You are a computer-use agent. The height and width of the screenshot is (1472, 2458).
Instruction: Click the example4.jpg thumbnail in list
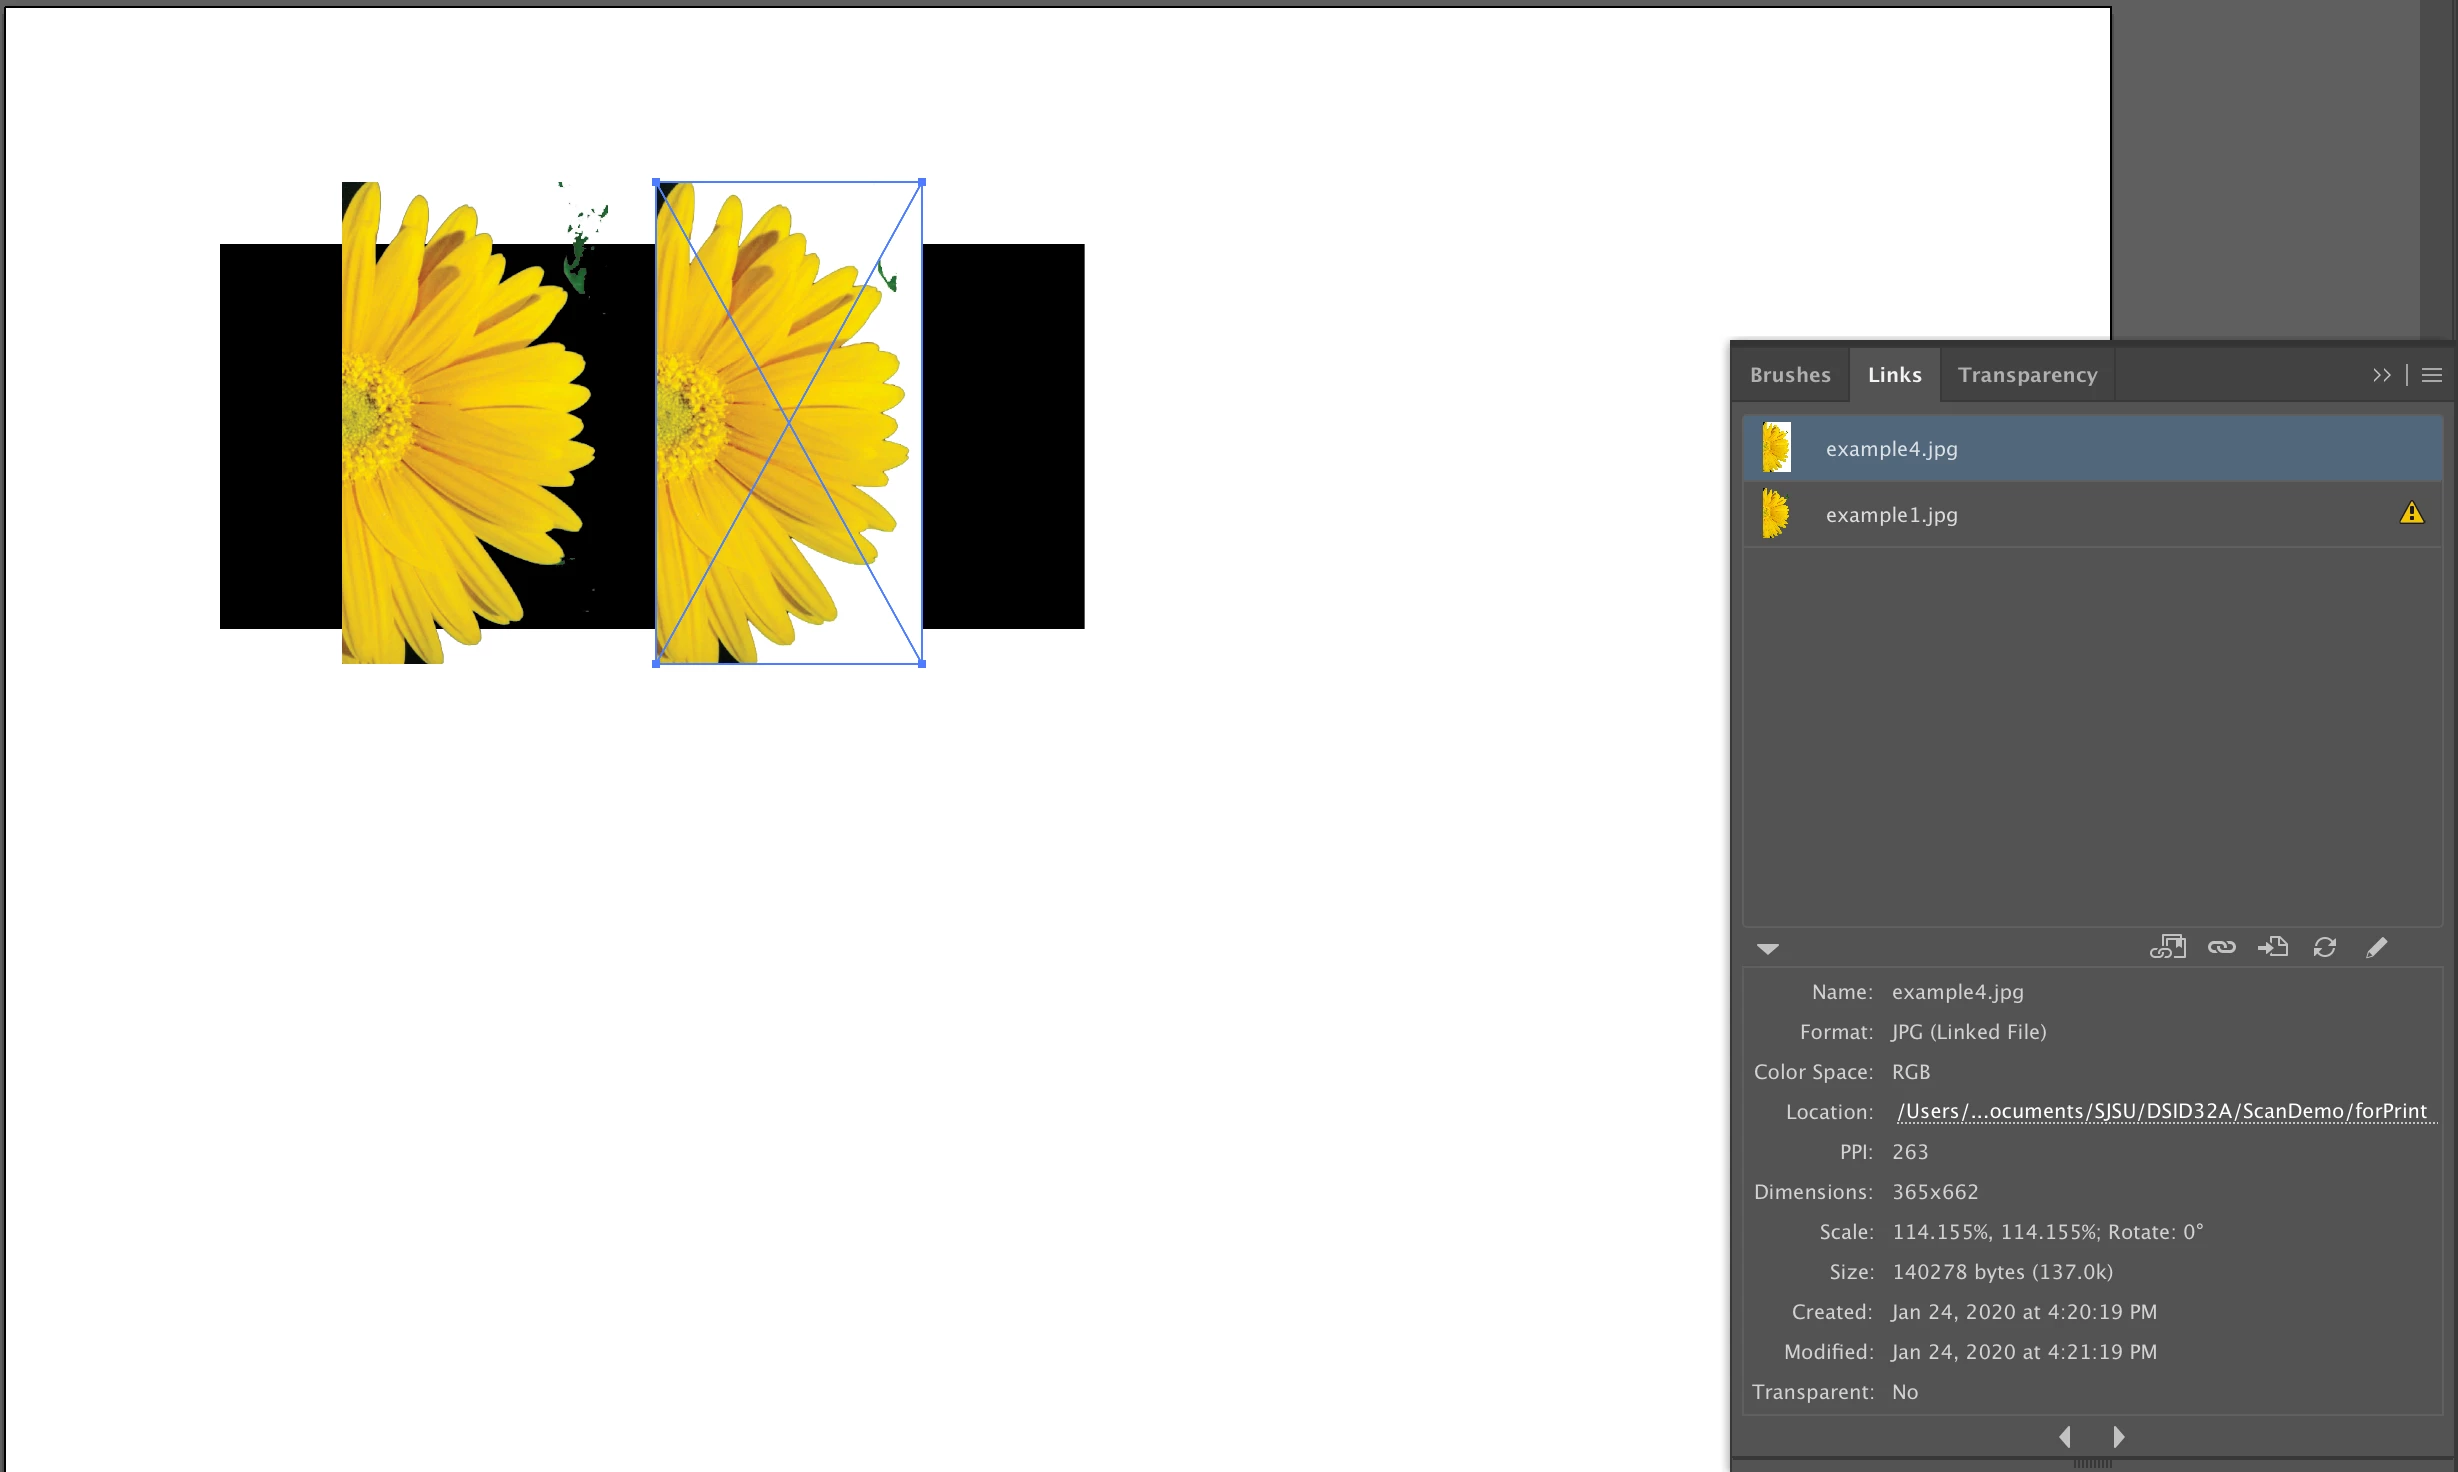coord(1776,448)
